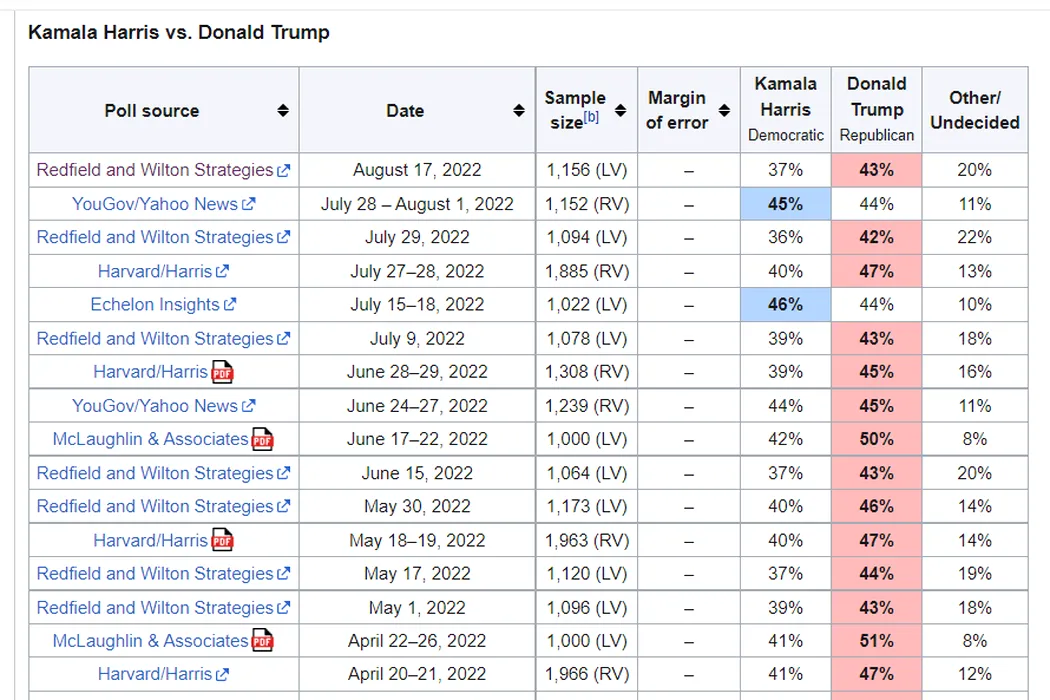Open YouGov/Yahoo News June 24–27 link
The width and height of the screenshot is (1050, 700).
pos(155,406)
